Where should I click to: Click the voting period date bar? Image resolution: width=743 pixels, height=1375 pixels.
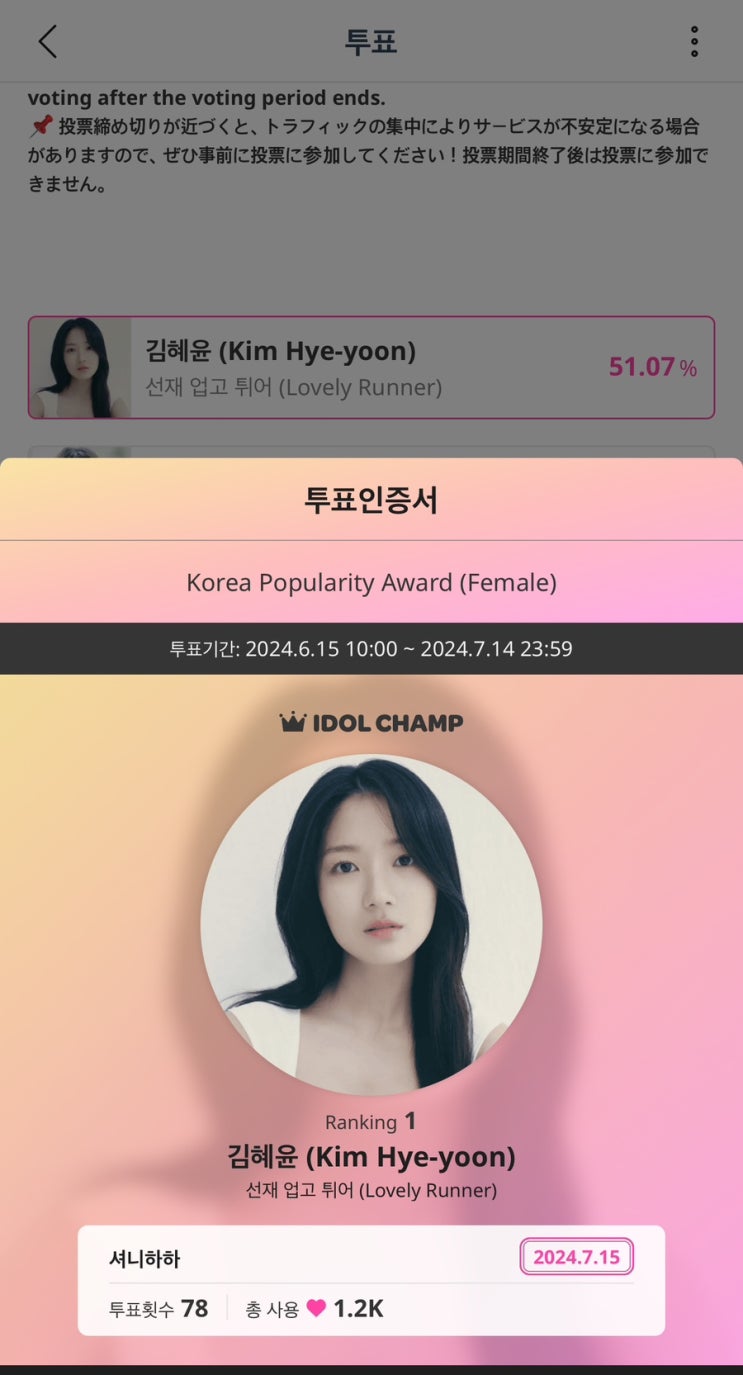point(371,649)
